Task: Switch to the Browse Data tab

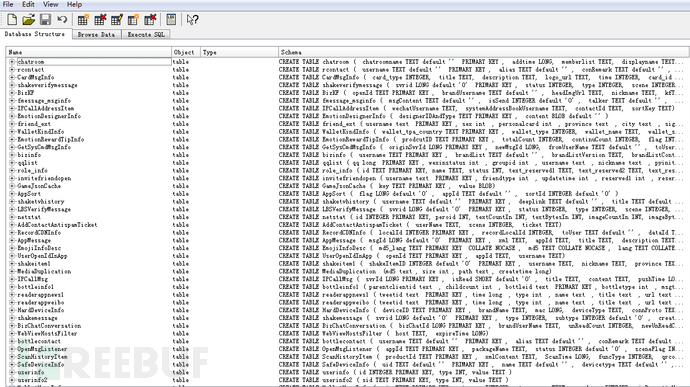Action: (96, 34)
